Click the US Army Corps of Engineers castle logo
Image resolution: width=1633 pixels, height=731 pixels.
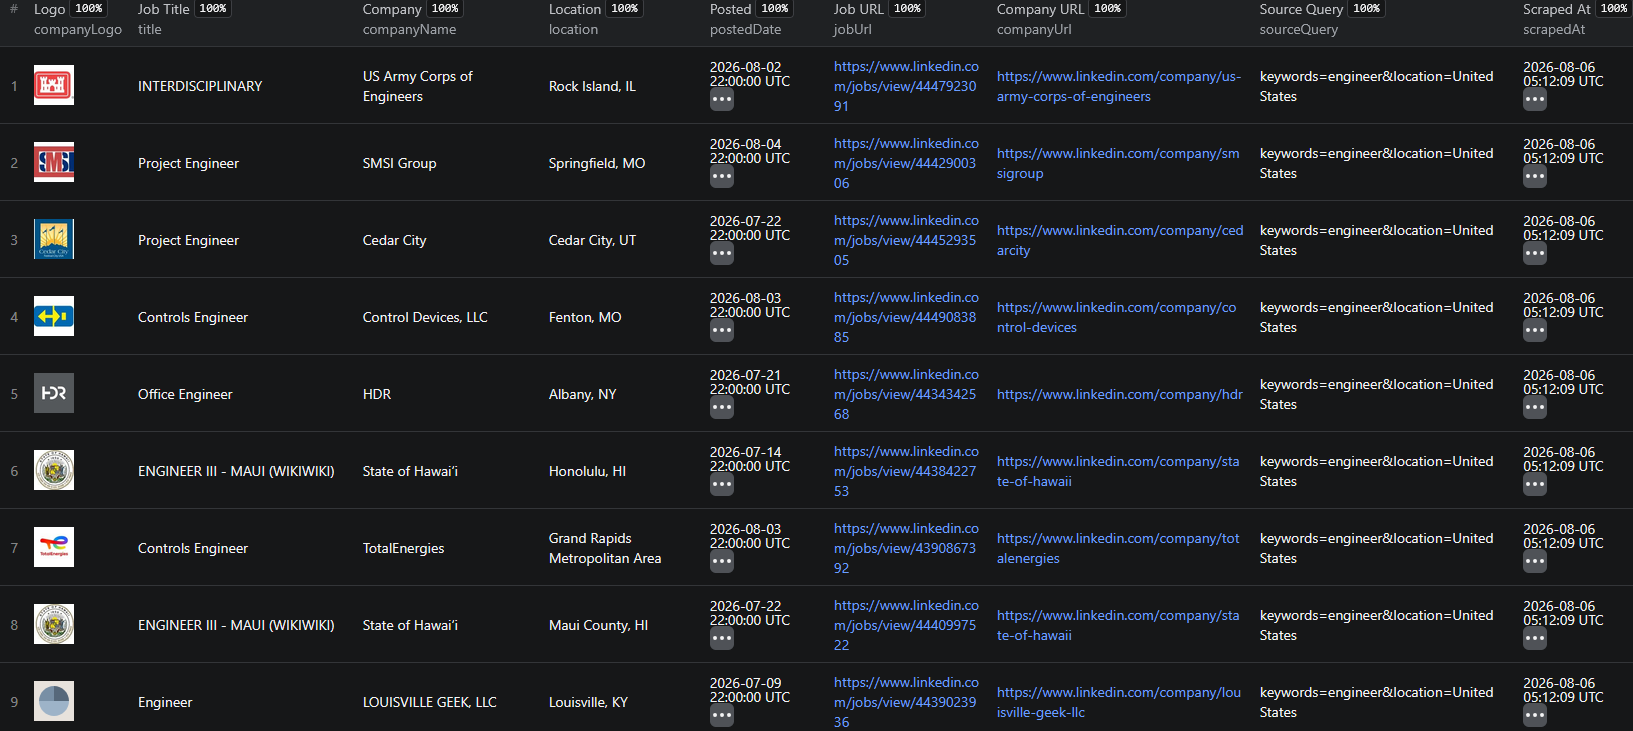[54, 85]
